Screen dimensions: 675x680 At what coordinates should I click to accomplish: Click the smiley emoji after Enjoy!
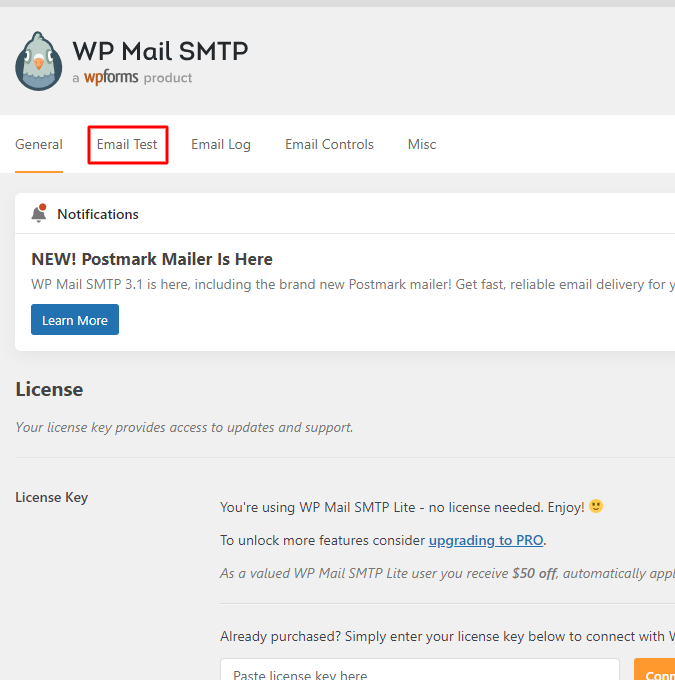596,506
